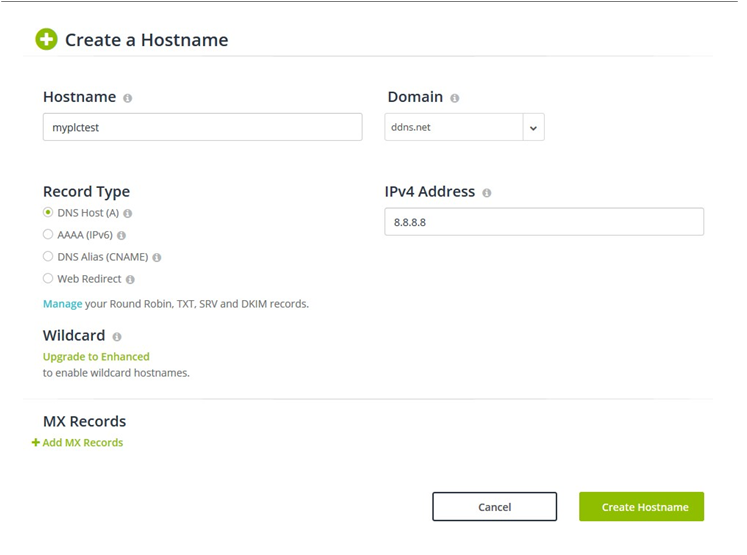Open the Manage records link

click(62, 304)
